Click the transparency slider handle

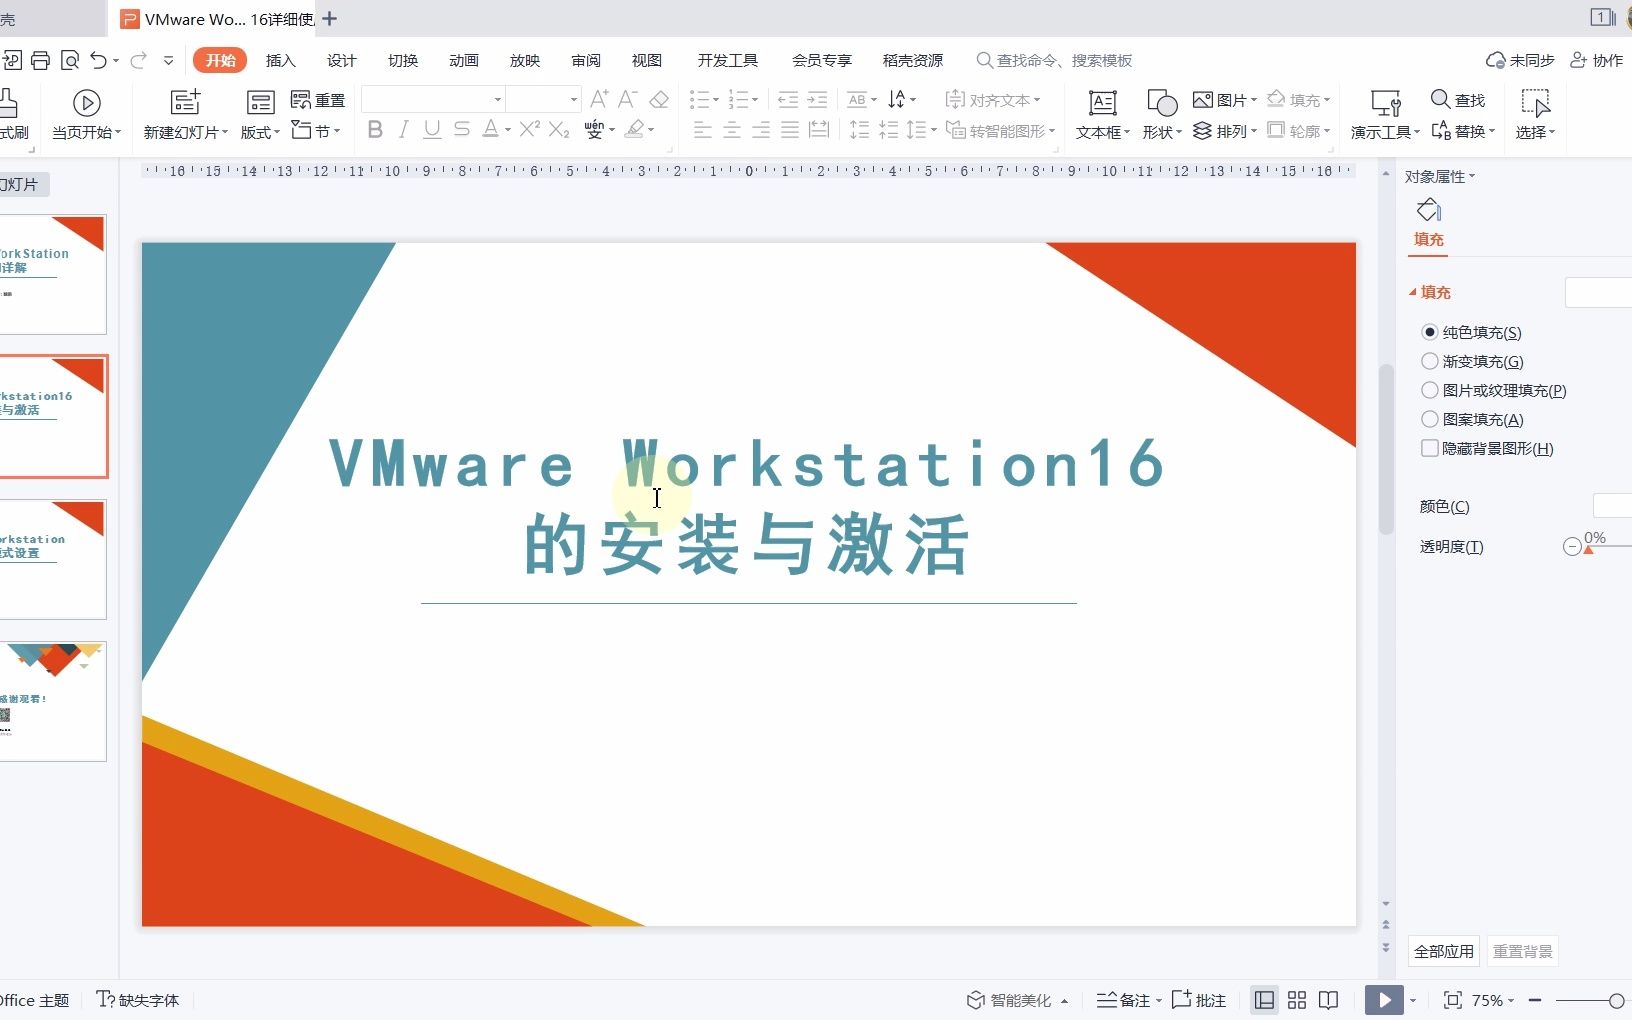coord(1588,549)
